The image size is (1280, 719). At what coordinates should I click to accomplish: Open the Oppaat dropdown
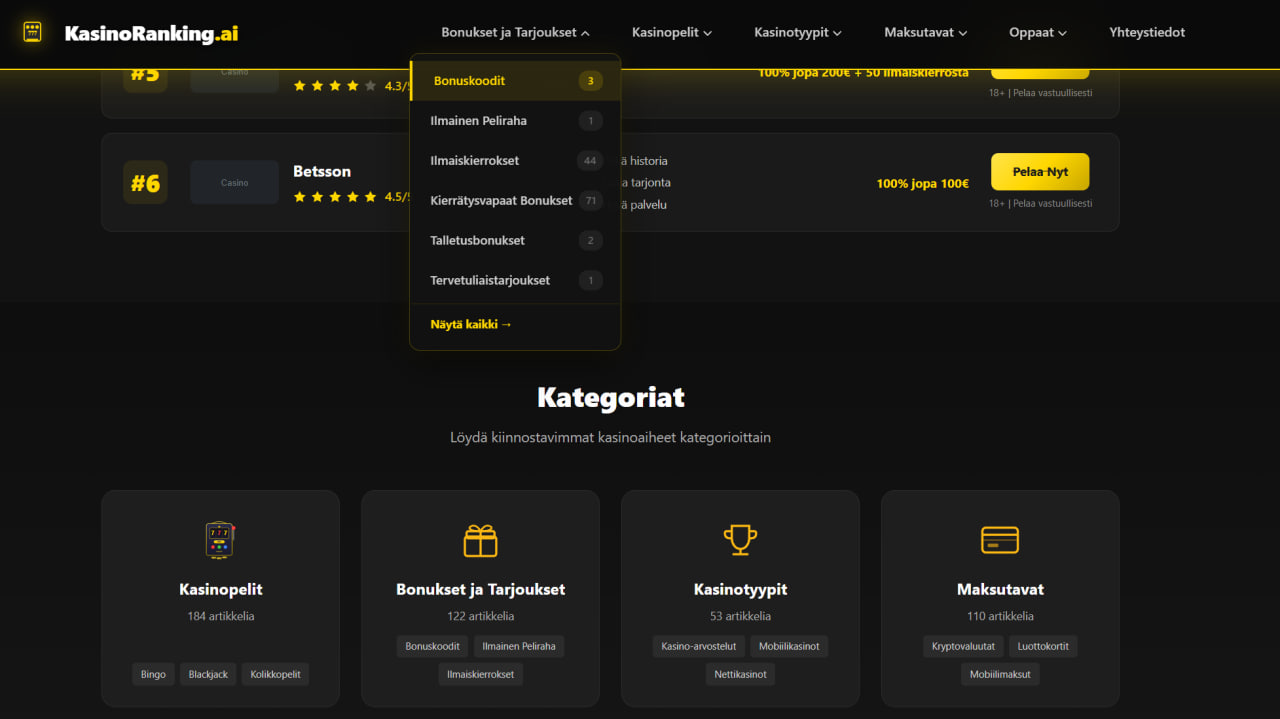pyautogui.click(x=1037, y=31)
